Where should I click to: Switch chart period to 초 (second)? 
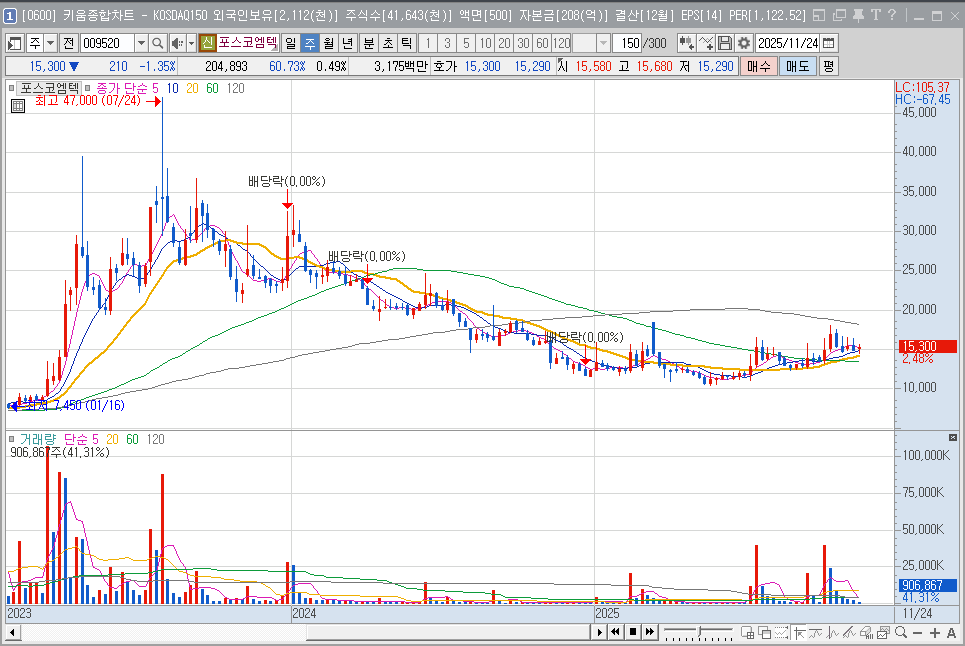point(388,43)
